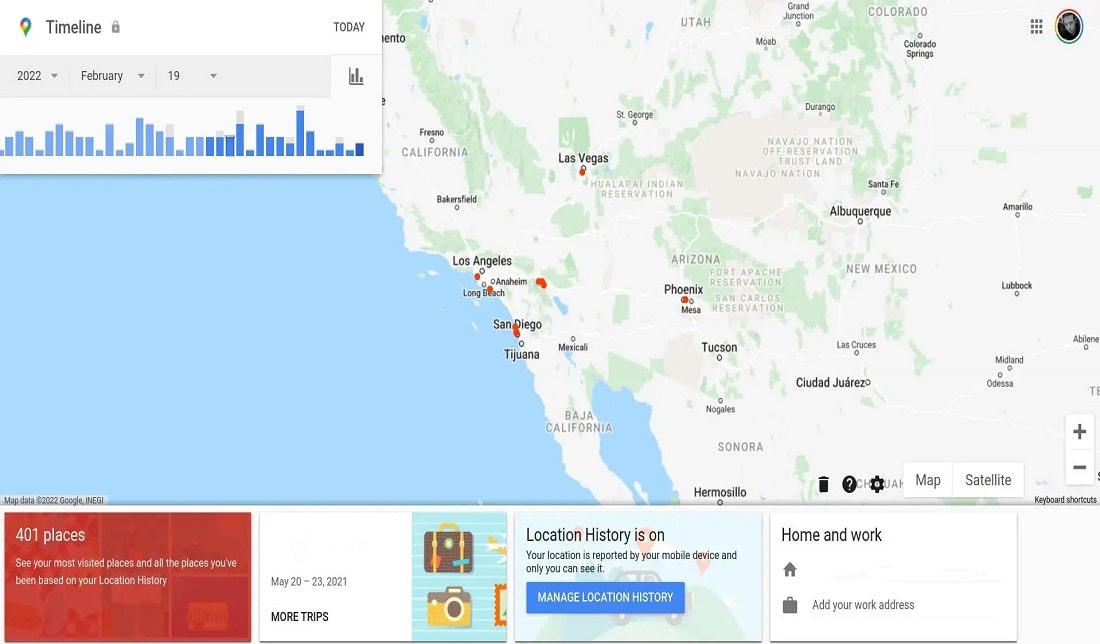Viewport: 1100px width, 644px height.
Task: Open the February month dropdown
Action: point(112,76)
